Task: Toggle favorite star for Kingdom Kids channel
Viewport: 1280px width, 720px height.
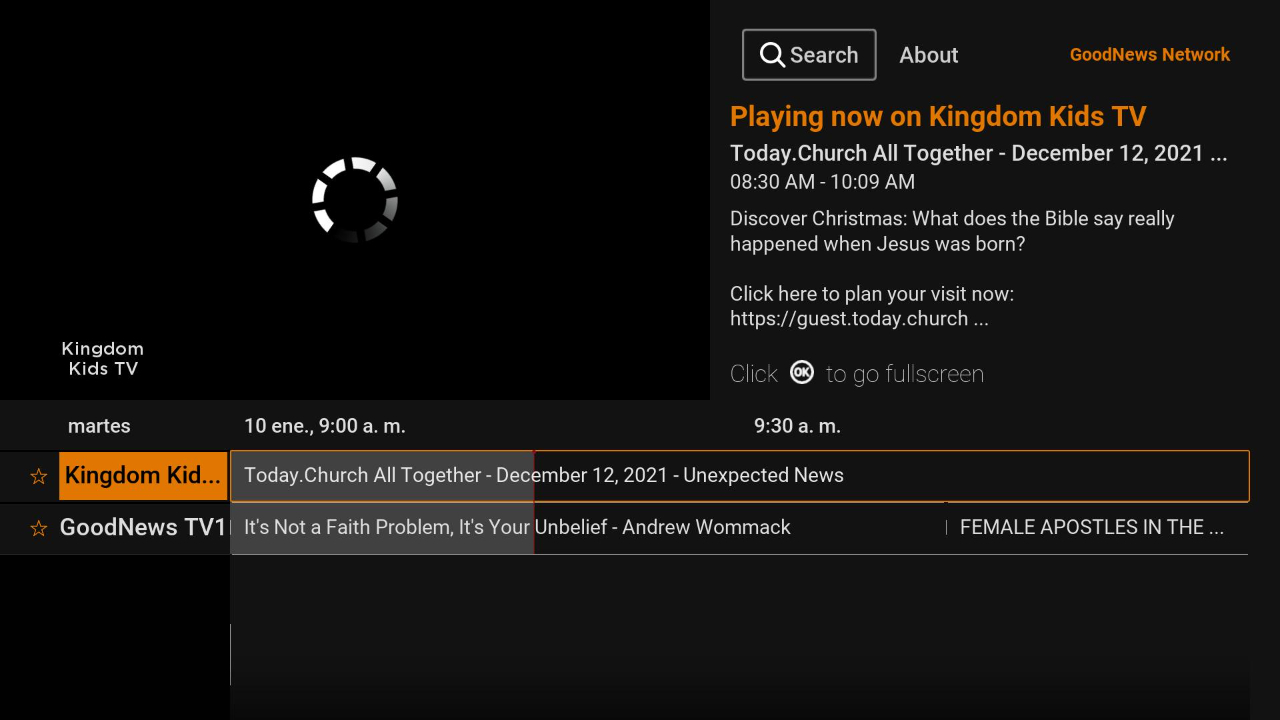Action: [x=39, y=477]
